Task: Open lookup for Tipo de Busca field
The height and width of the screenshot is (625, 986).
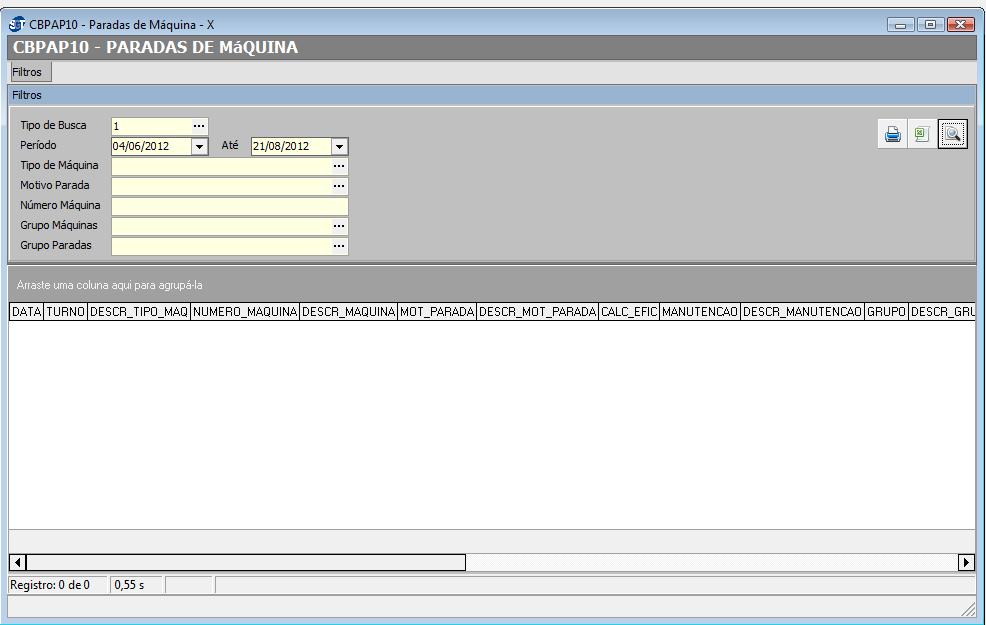Action: point(199,126)
